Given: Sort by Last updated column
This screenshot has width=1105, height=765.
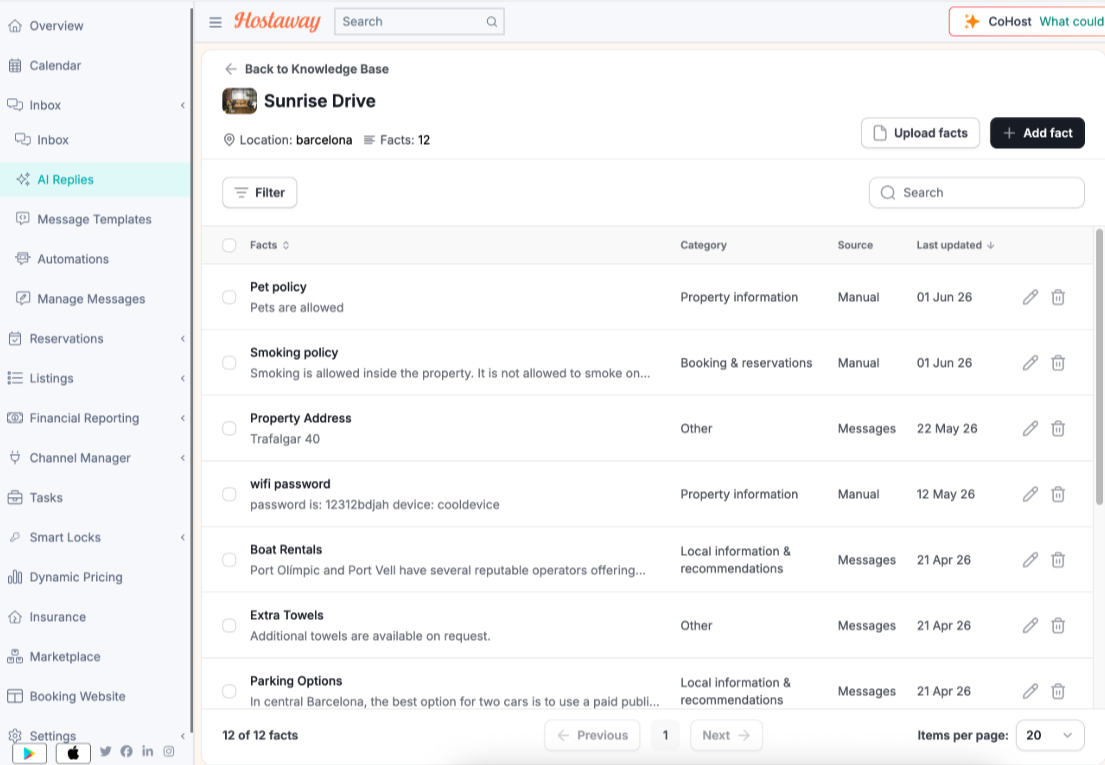Looking at the screenshot, I should coord(955,245).
